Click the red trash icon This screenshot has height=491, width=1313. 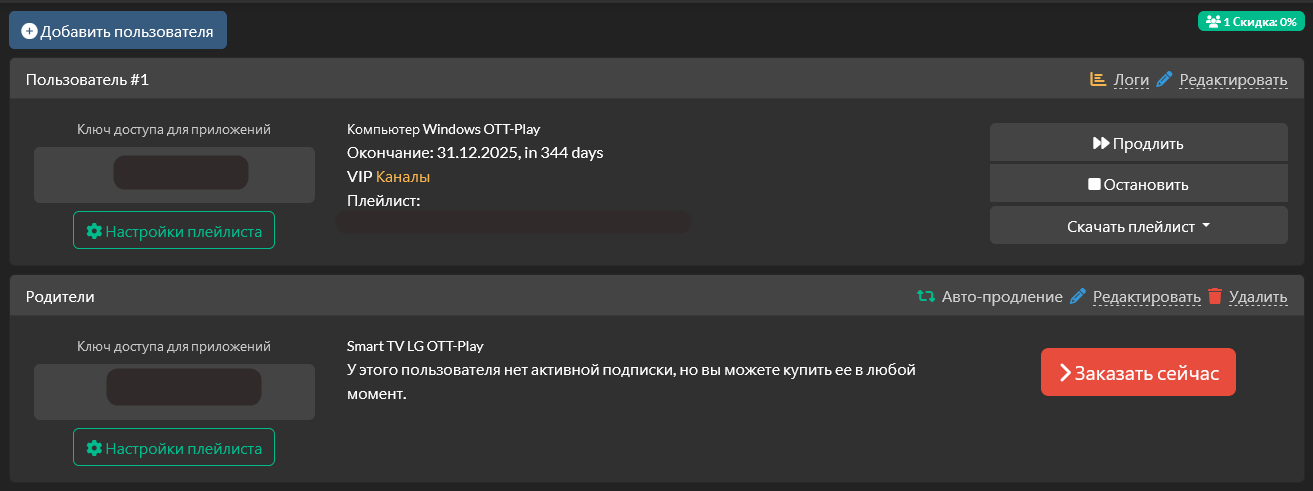coord(1215,296)
